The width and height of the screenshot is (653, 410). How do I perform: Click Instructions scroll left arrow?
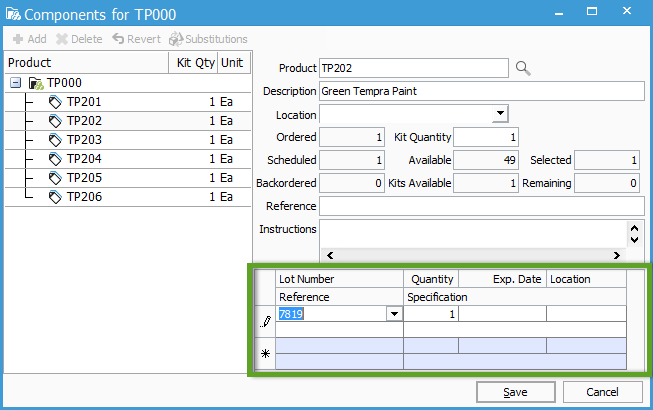click(x=330, y=255)
